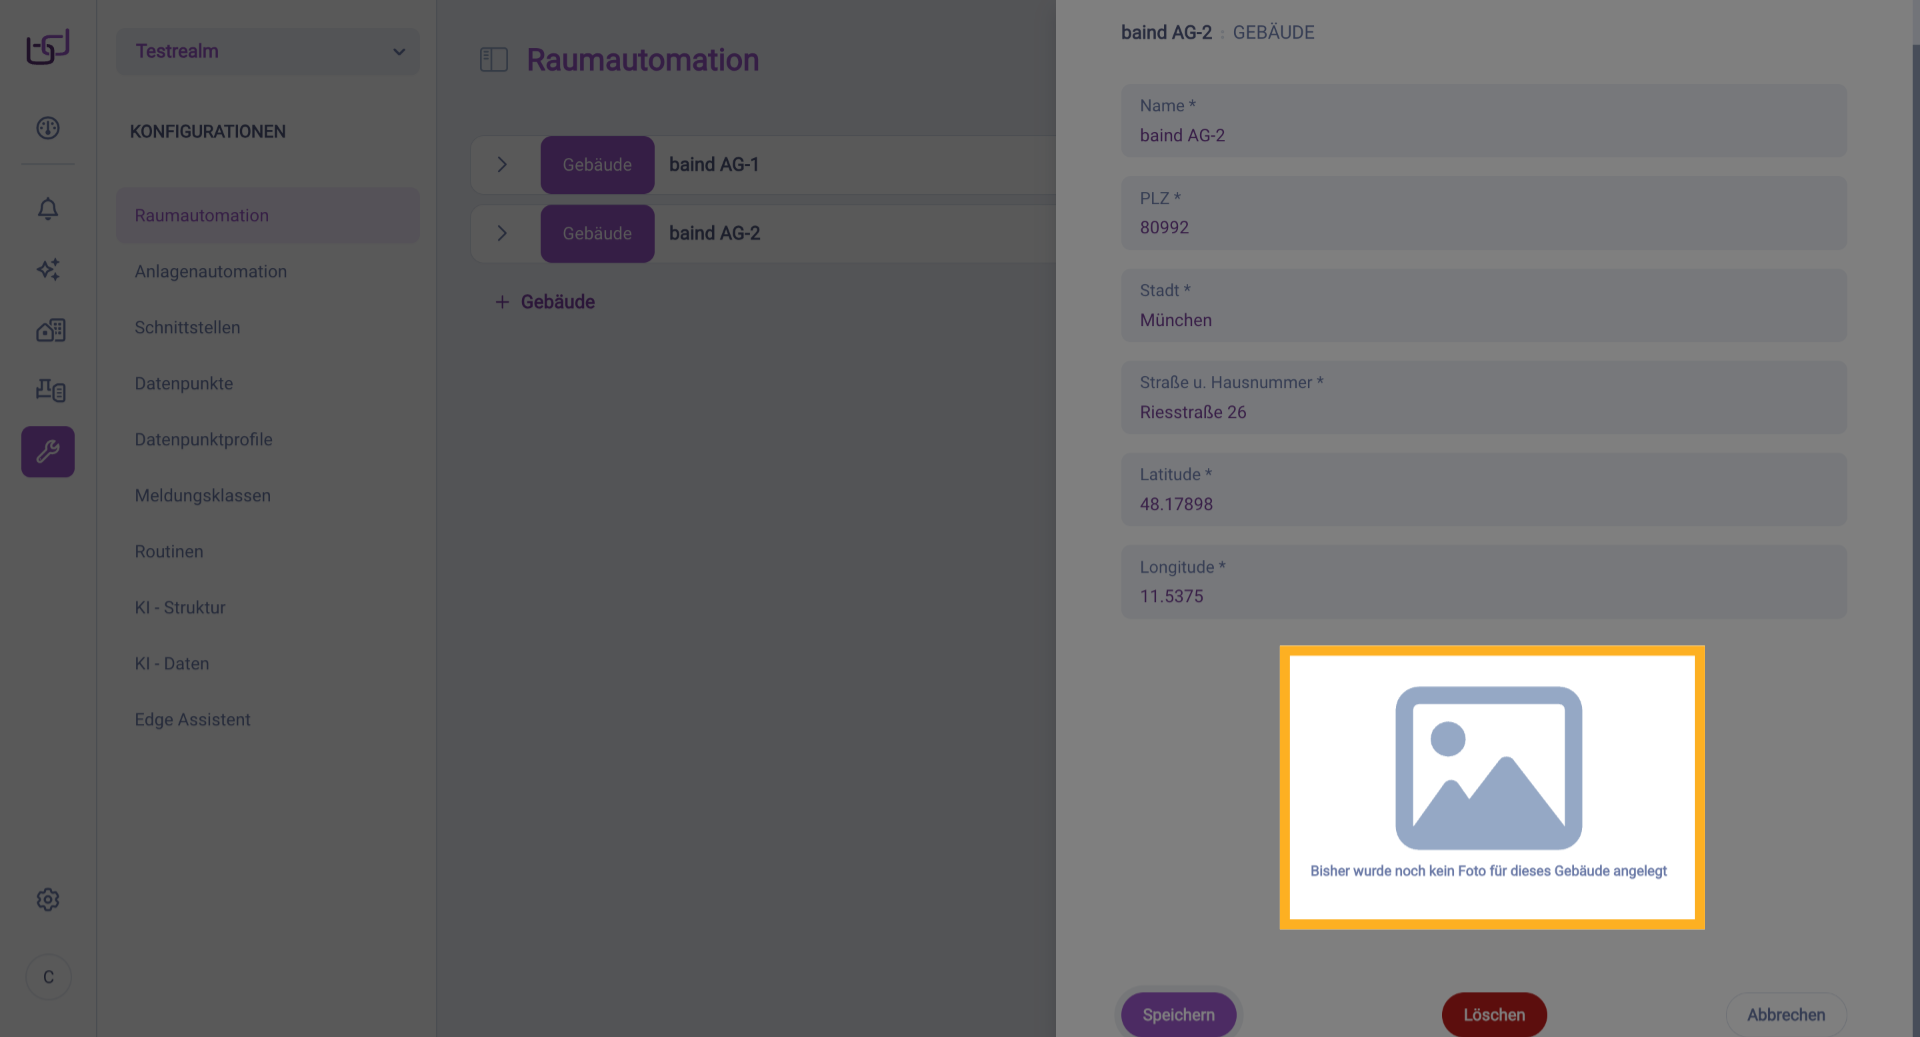This screenshot has height=1037, width=1920.
Task: Select Anlagenautomation in configuration menu
Action: click(x=211, y=271)
